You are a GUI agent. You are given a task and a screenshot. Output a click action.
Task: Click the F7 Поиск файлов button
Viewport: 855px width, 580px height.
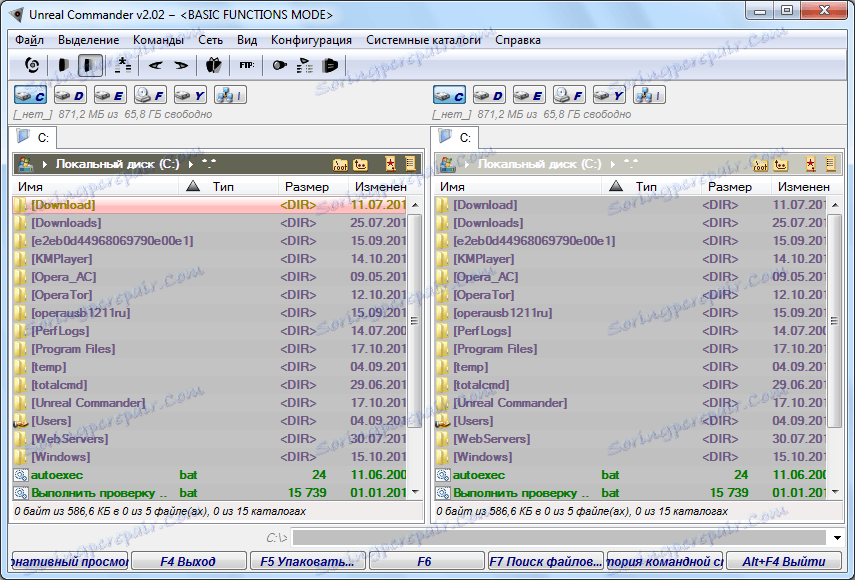pos(545,561)
